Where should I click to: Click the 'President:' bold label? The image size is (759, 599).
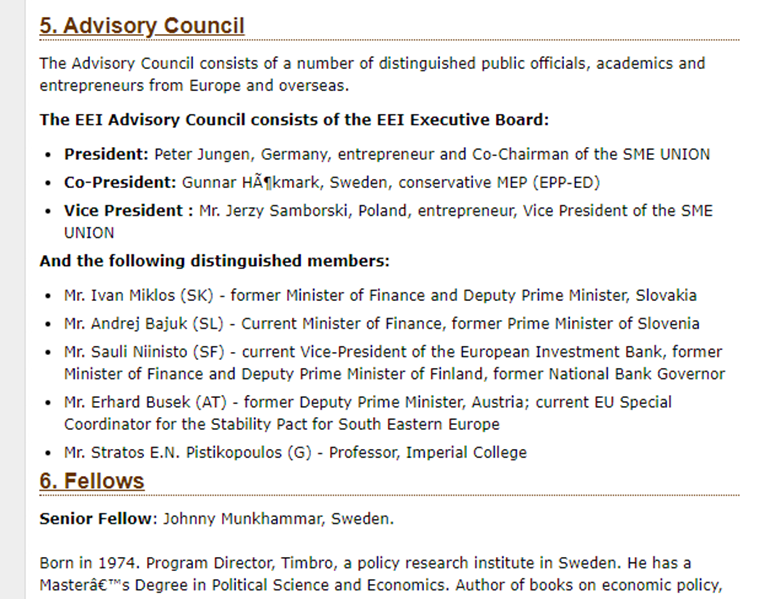pyautogui.click(x=106, y=154)
